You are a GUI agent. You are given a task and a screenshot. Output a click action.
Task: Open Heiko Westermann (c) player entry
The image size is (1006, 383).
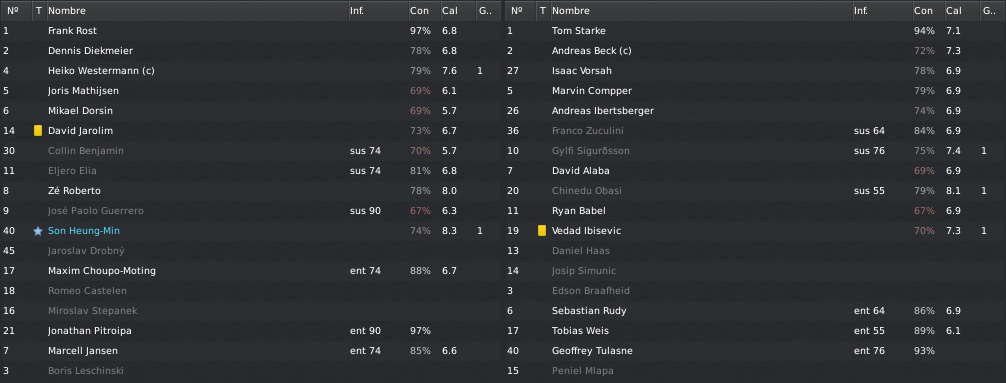[x=101, y=71]
